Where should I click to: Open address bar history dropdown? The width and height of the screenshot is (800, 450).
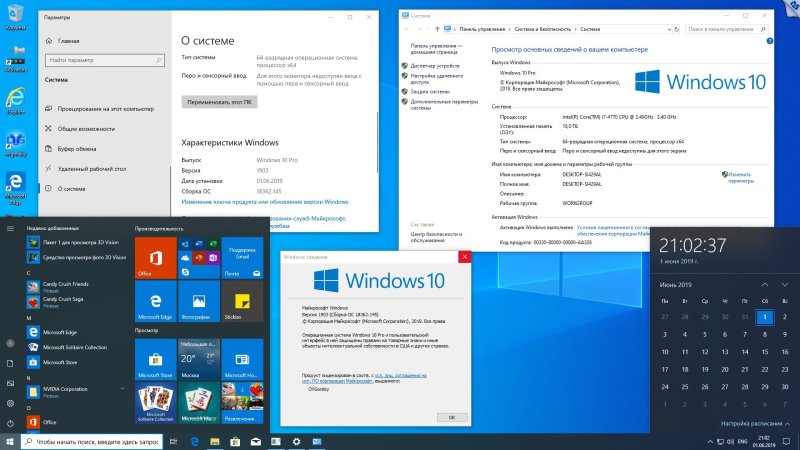(669, 29)
